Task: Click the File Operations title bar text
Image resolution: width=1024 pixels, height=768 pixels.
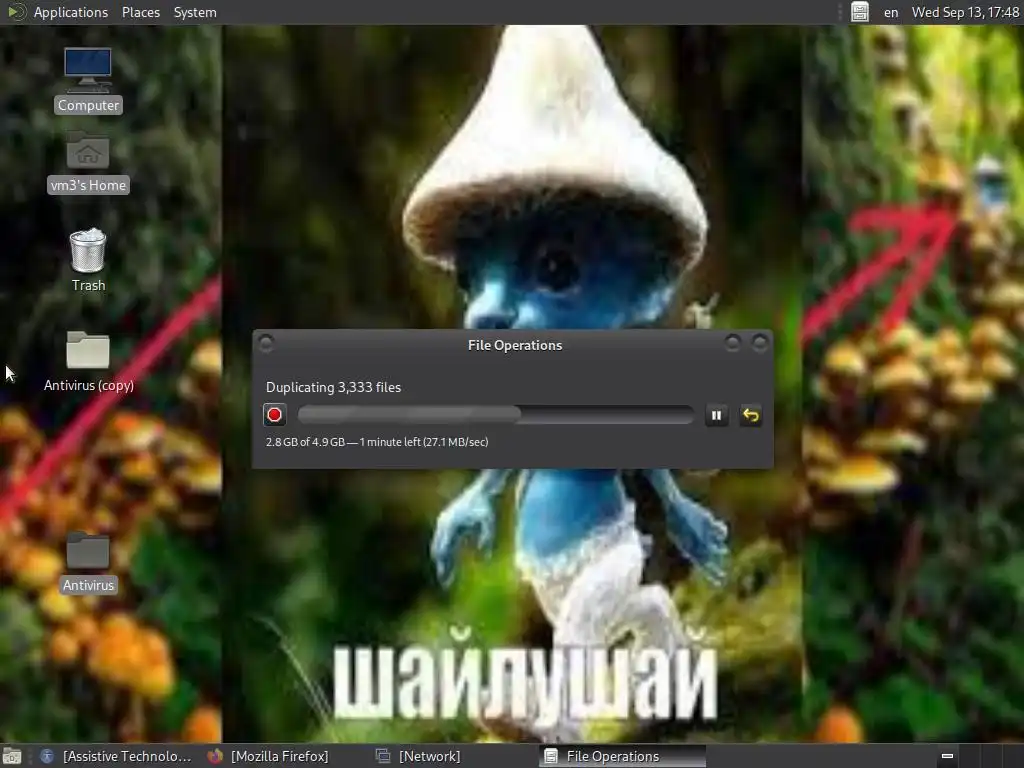Action: coord(515,345)
